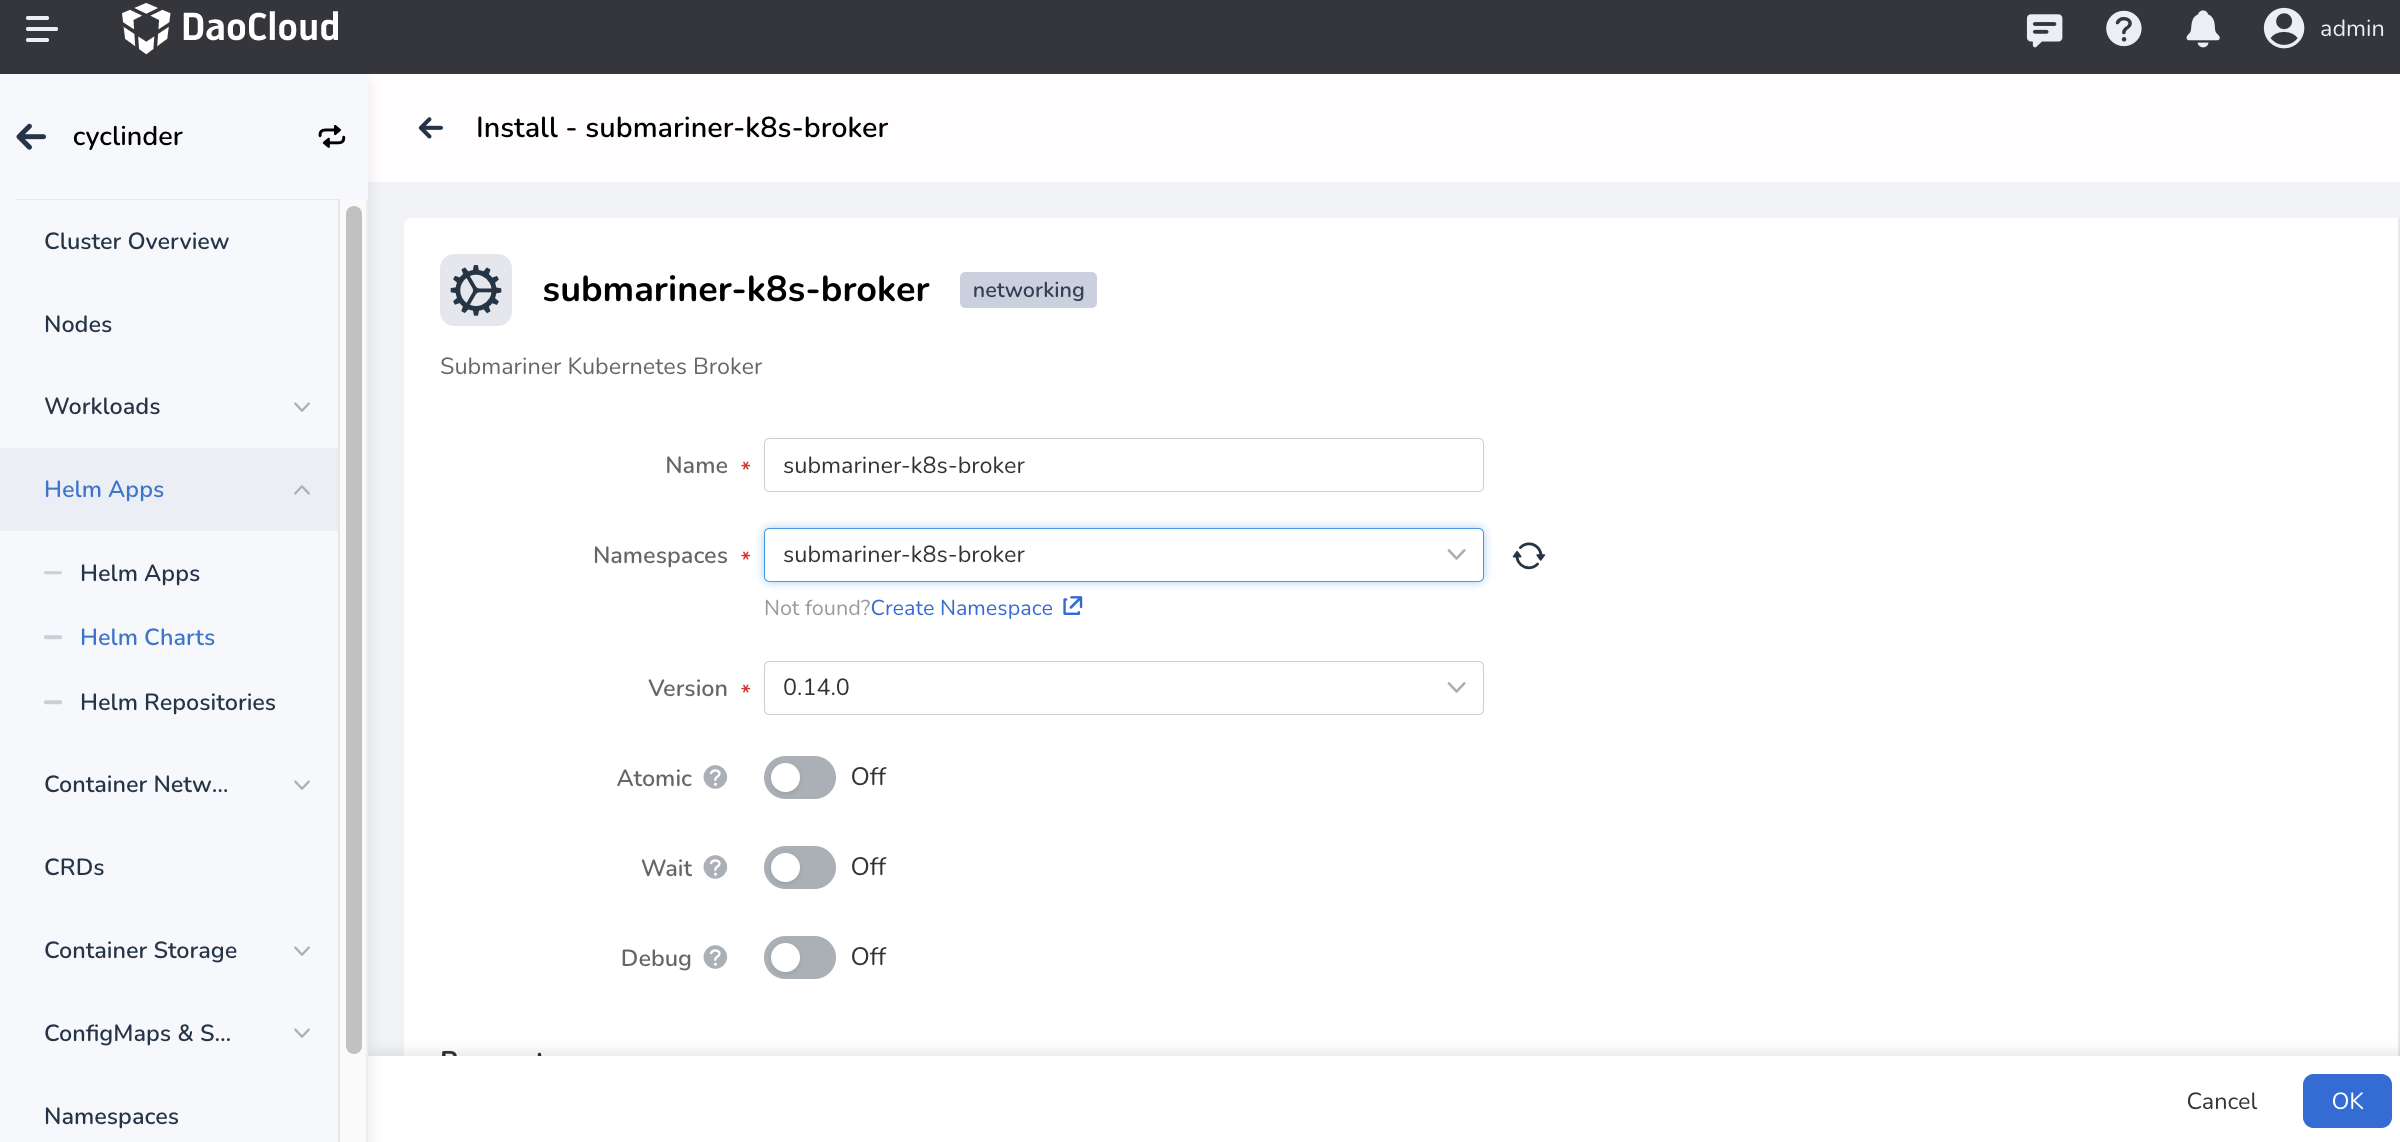Show the Atomic help tooltip icon

pos(715,777)
